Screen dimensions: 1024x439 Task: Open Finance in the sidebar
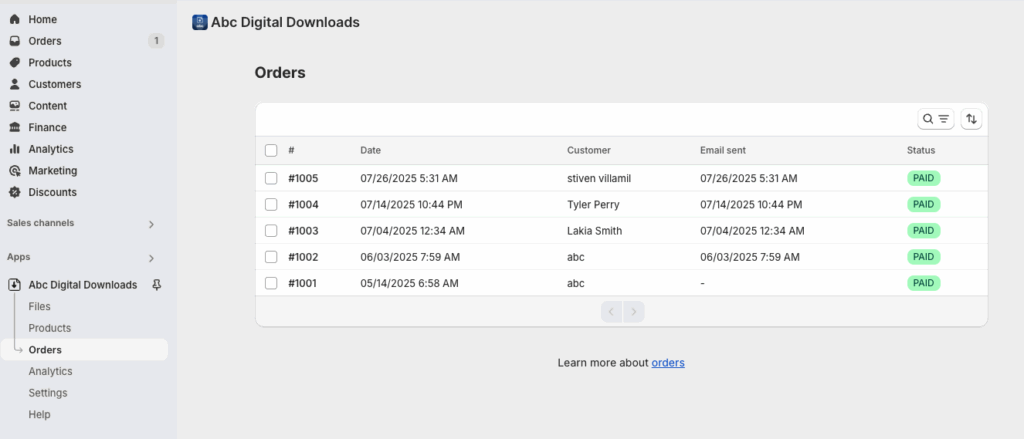pos(48,127)
